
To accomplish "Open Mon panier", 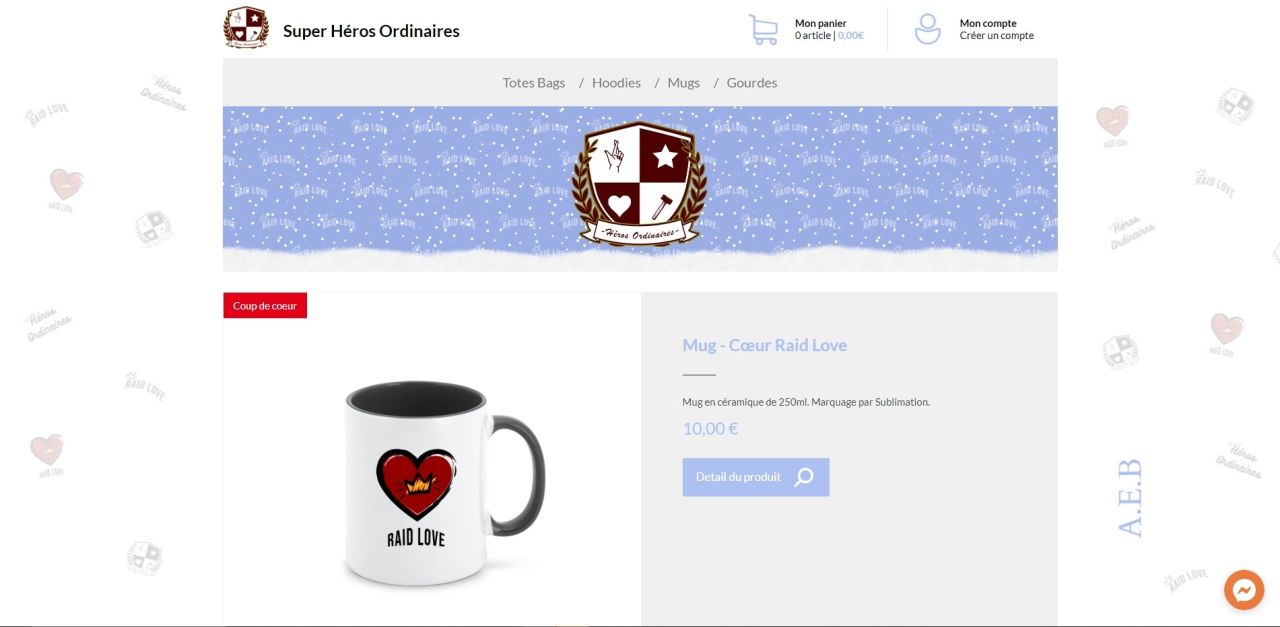I will click(x=821, y=23).
